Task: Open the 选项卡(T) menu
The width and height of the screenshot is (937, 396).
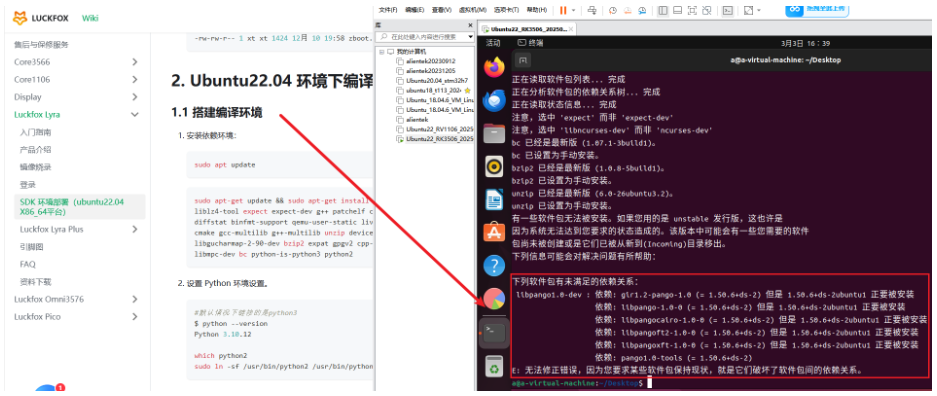Action: [x=507, y=10]
